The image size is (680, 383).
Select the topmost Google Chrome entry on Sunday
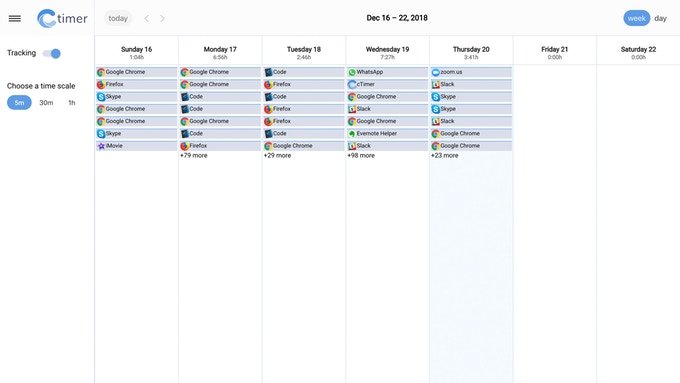click(x=137, y=72)
